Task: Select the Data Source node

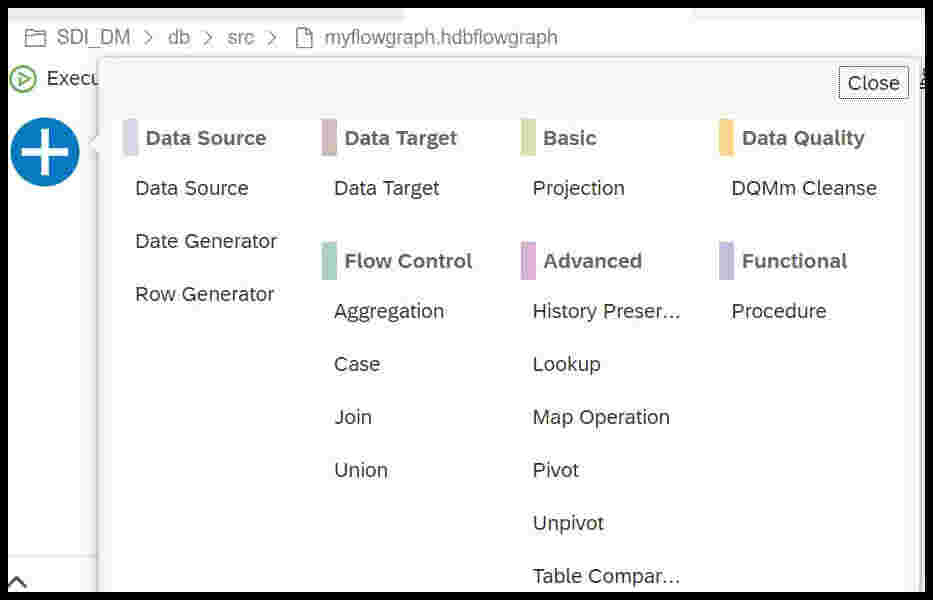Action: pos(192,188)
